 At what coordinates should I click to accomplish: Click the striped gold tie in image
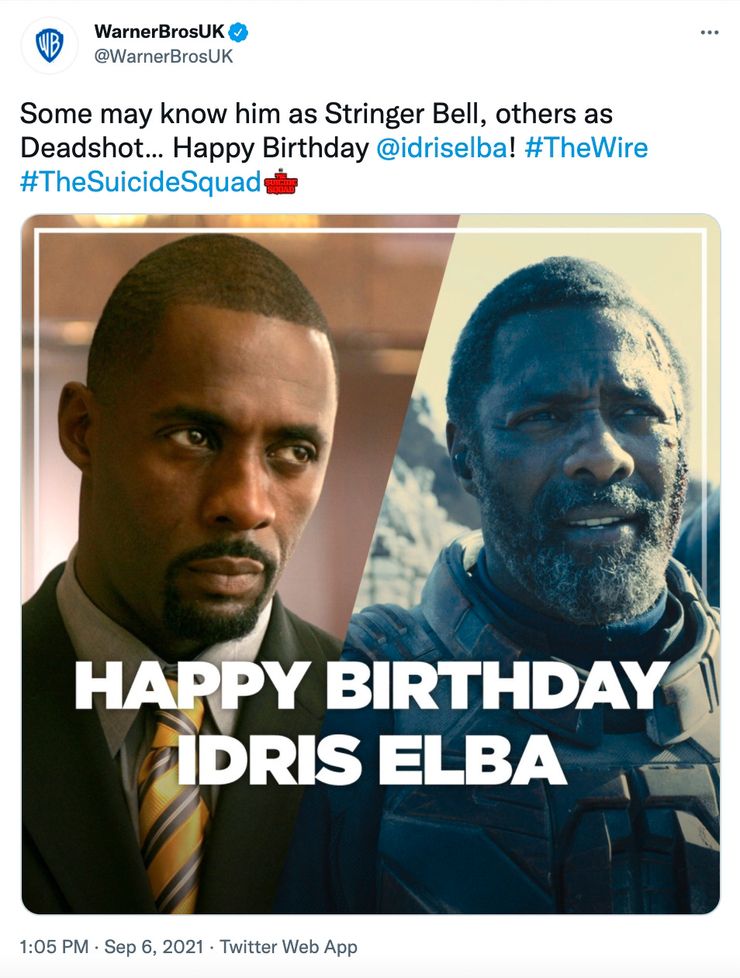[173, 805]
